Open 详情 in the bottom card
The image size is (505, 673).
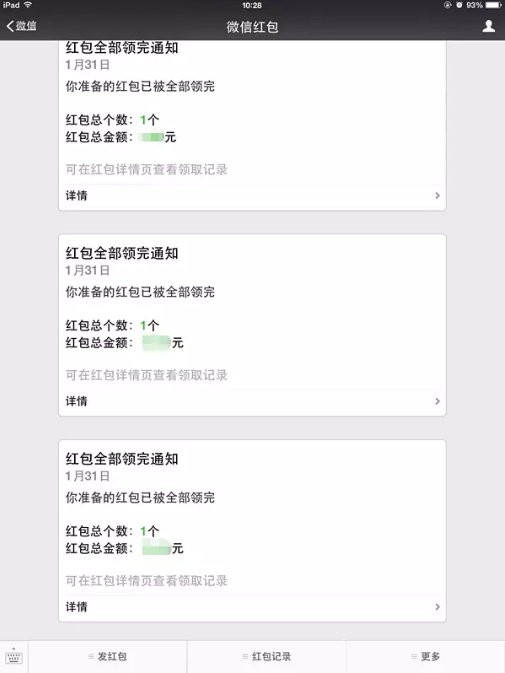(x=252, y=607)
